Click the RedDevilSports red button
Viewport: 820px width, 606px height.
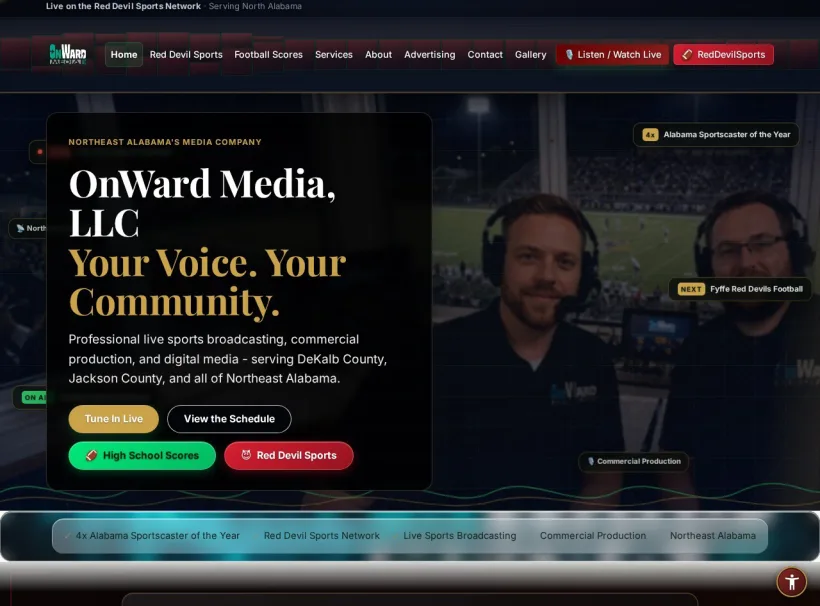tap(723, 54)
